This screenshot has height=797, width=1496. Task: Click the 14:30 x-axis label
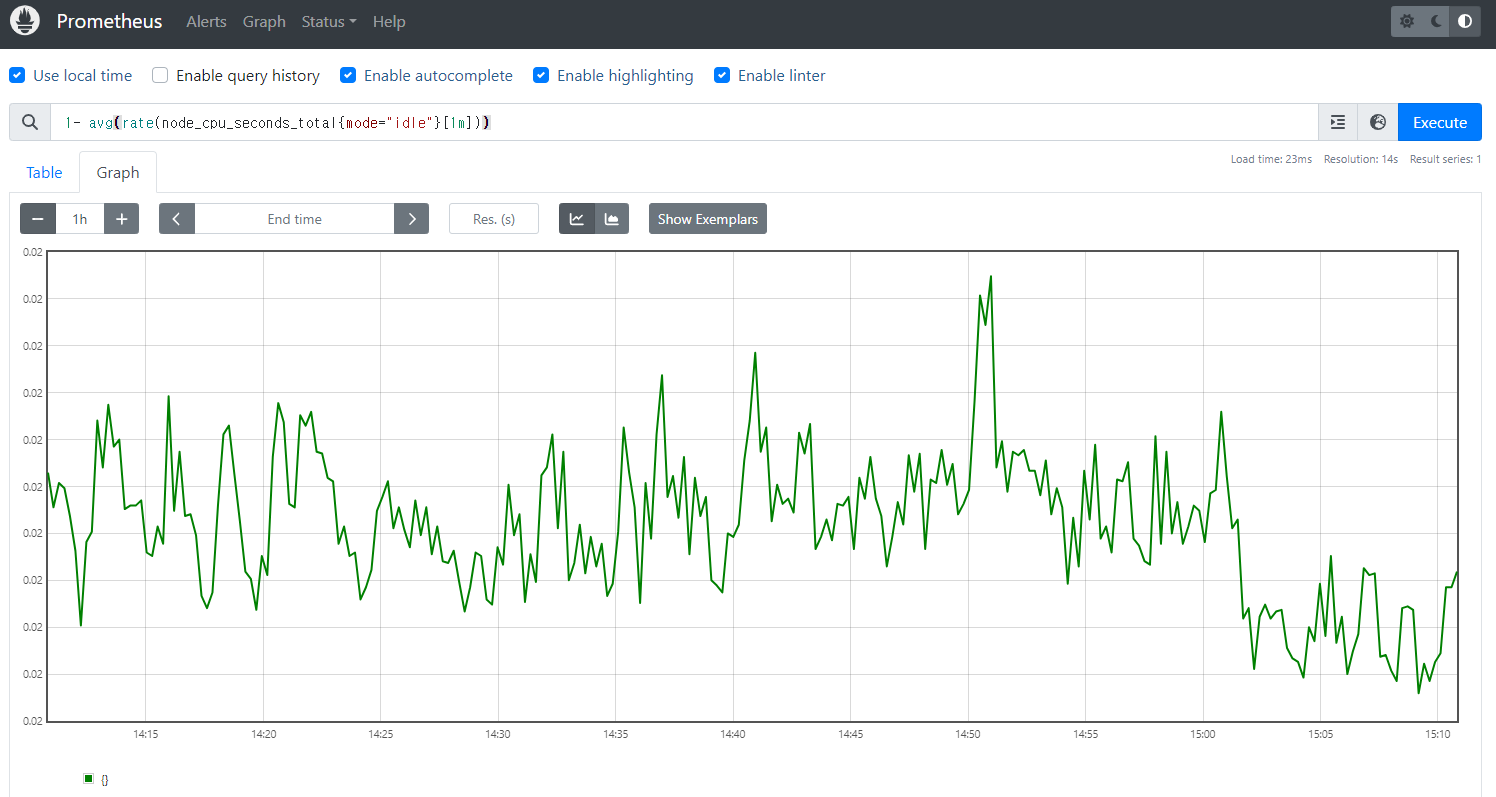pyautogui.click(x=498, y=734)
